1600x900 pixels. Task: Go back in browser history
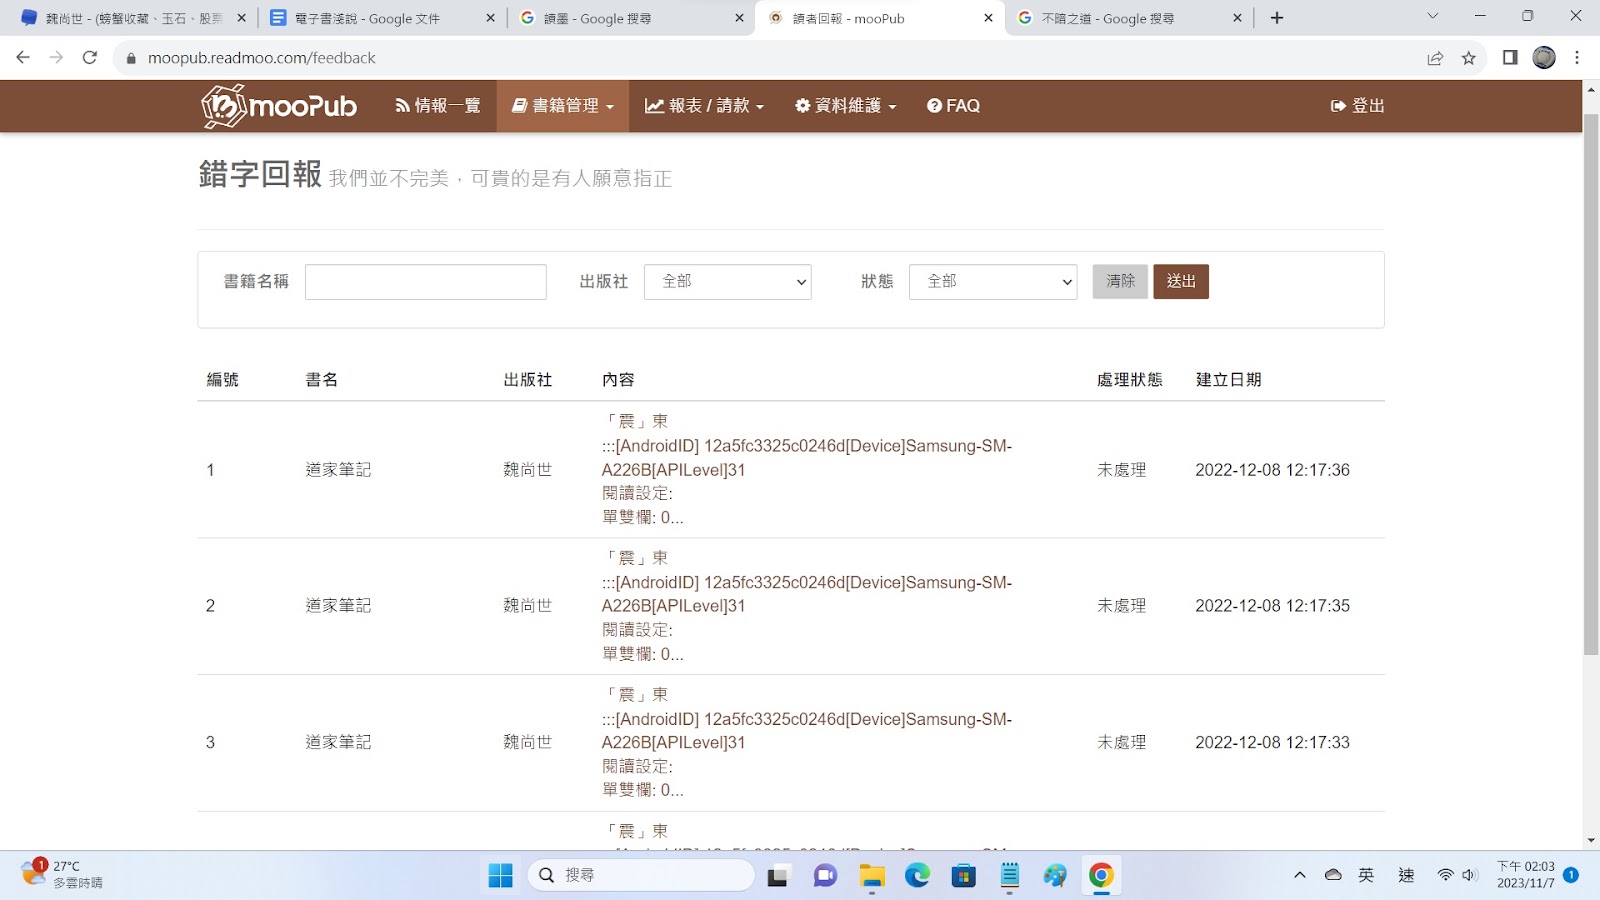(x=23, y=58)
